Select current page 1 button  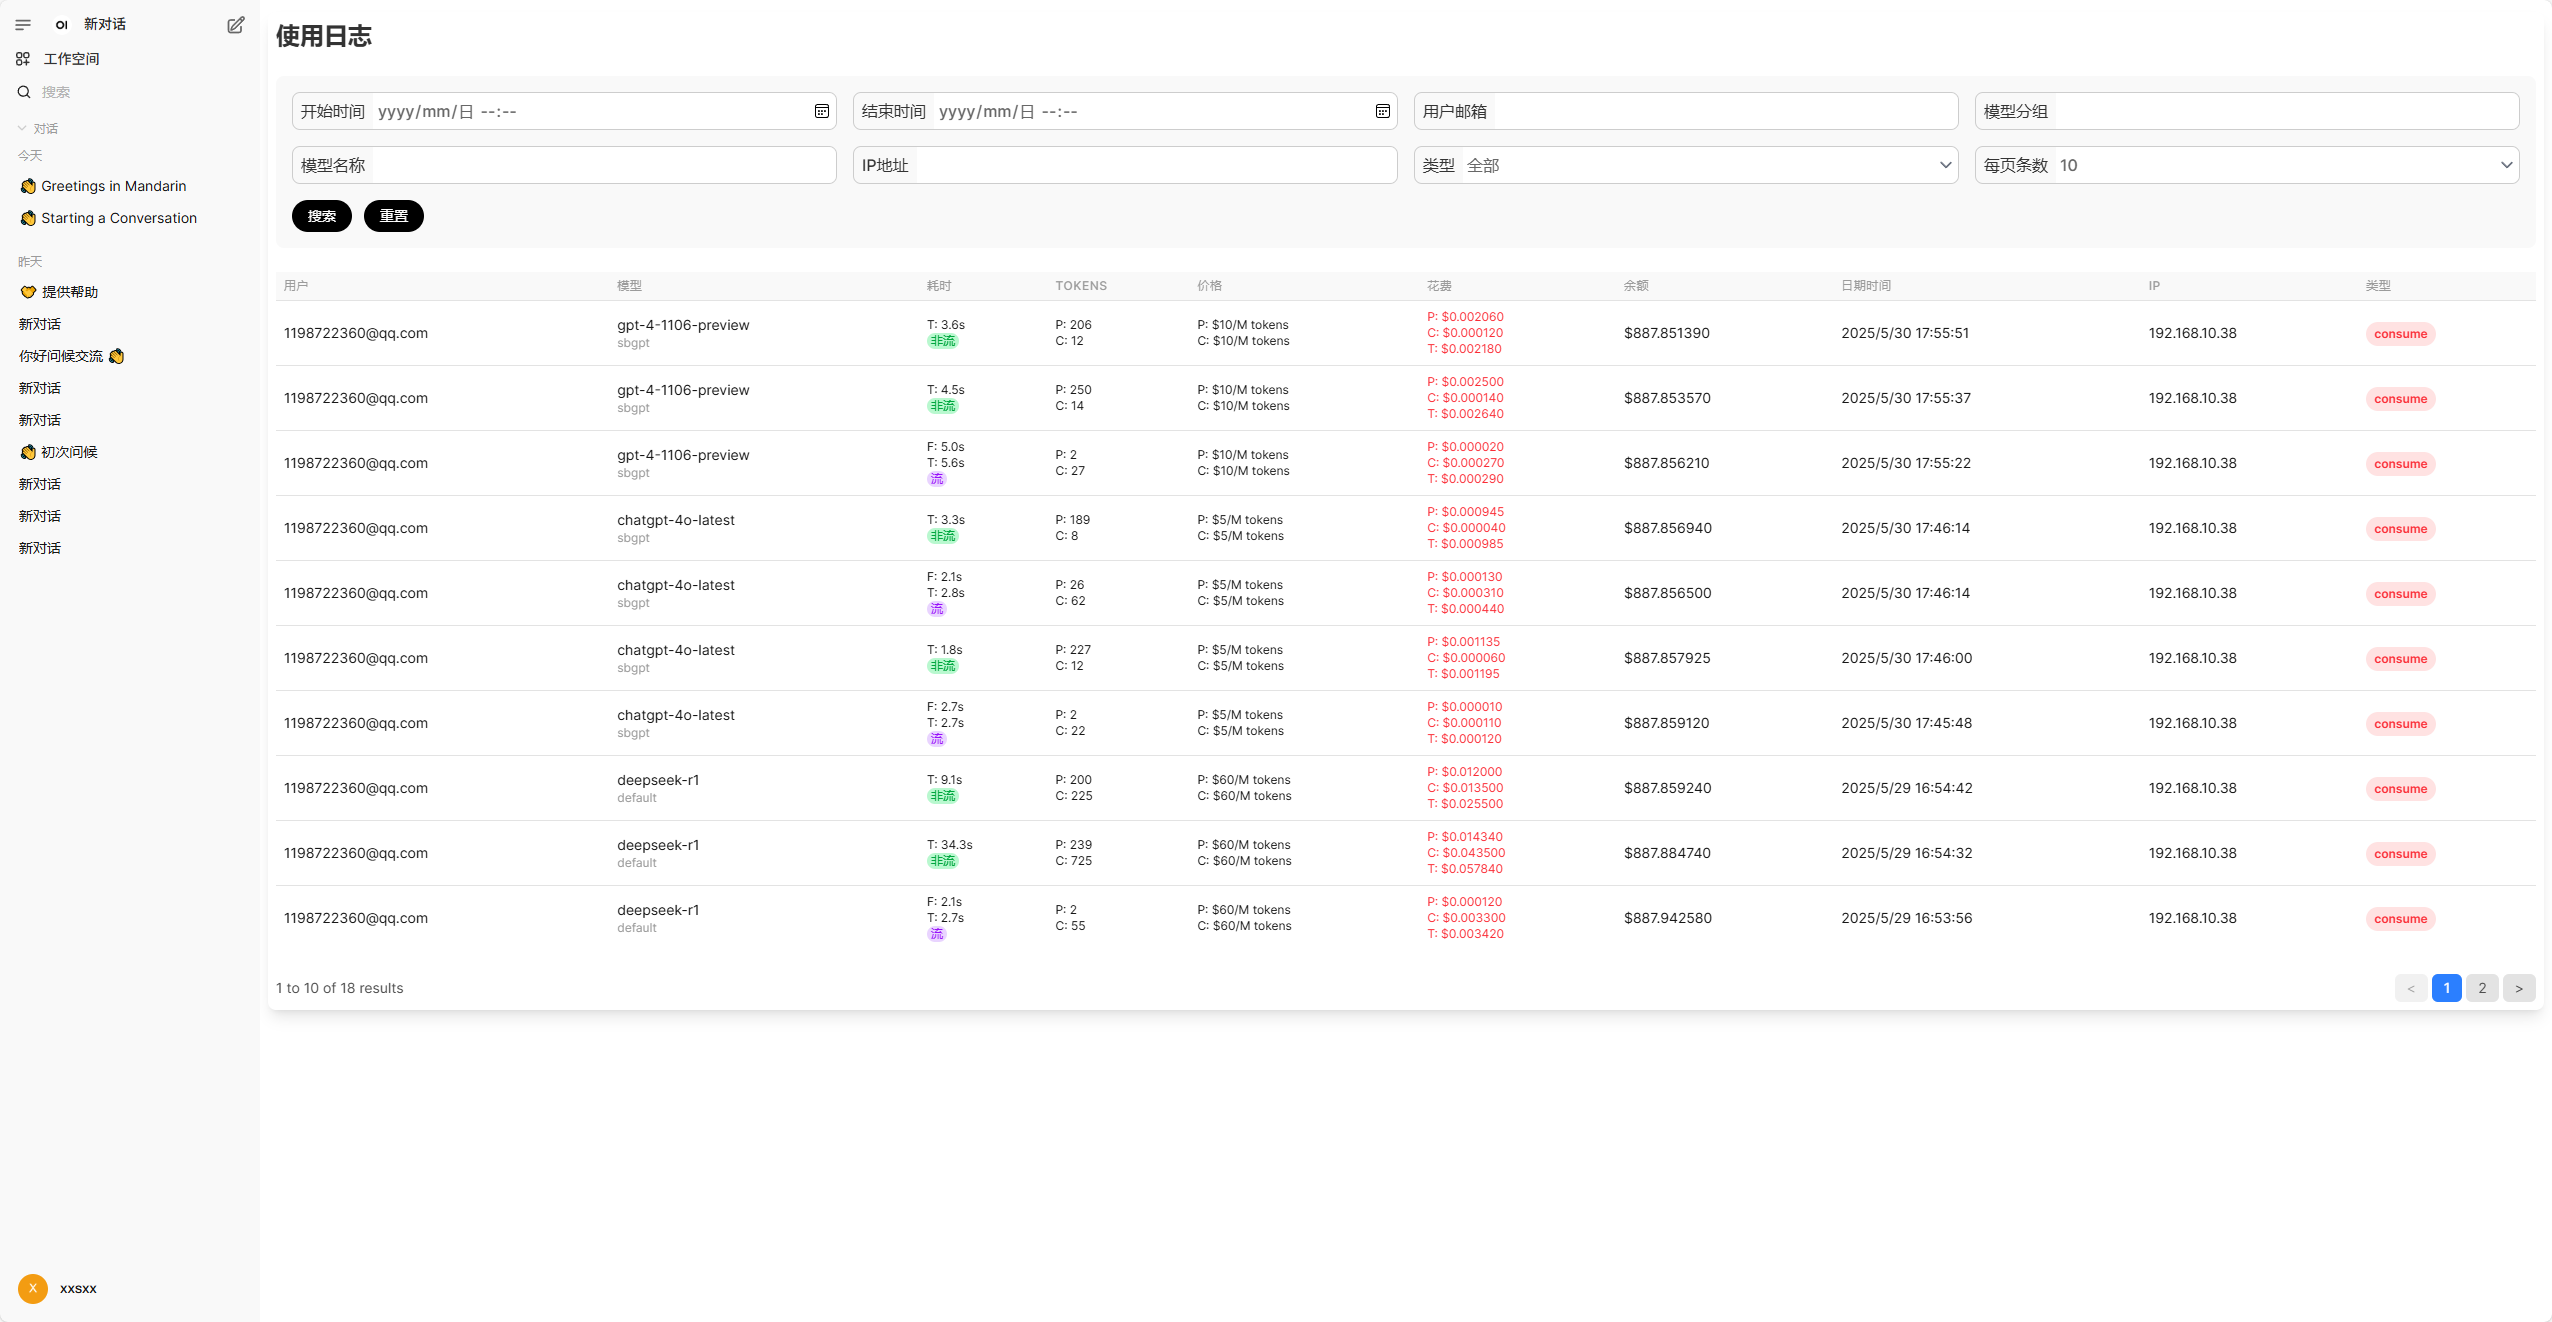(x=2447, y=988)
